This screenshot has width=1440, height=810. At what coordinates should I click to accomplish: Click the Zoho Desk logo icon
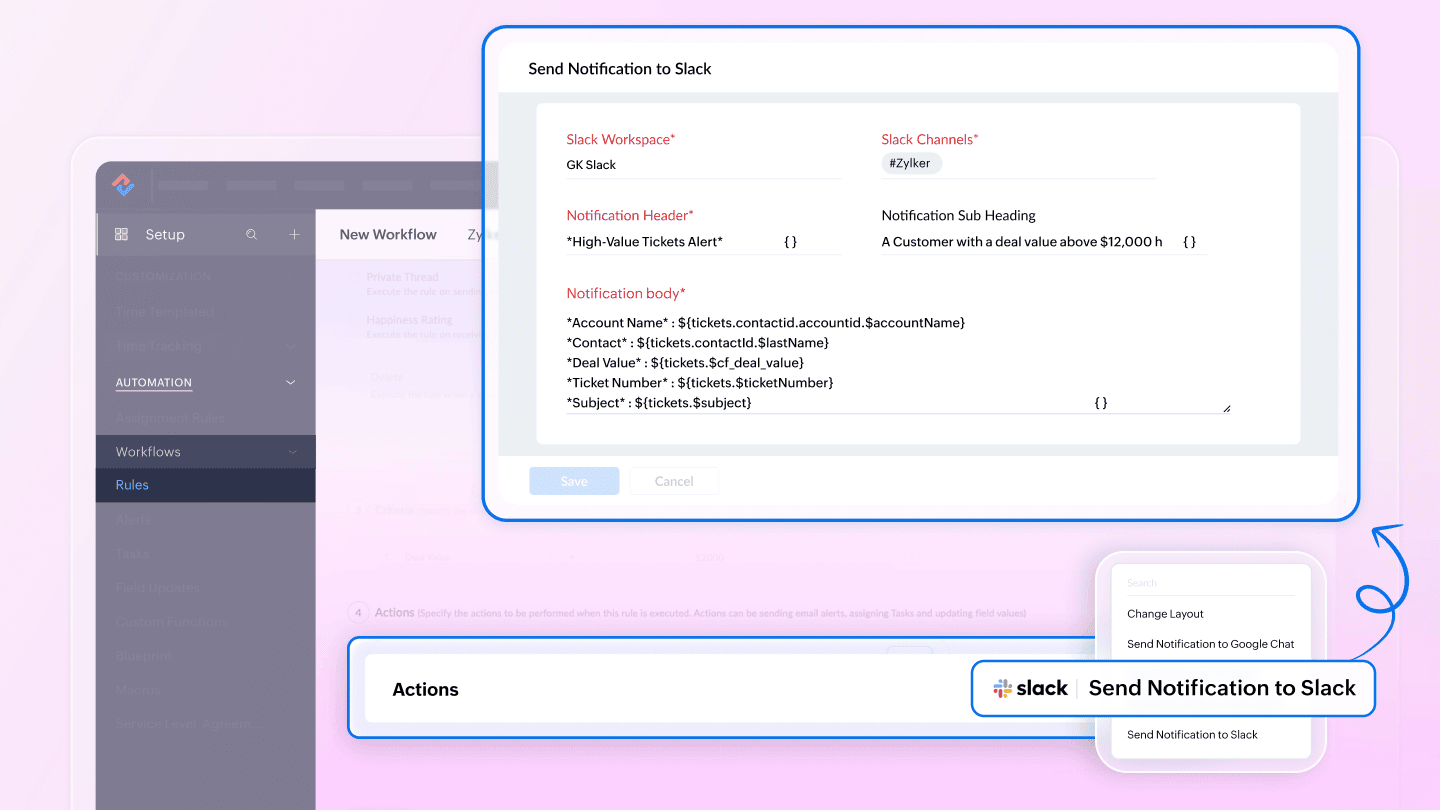123,184
